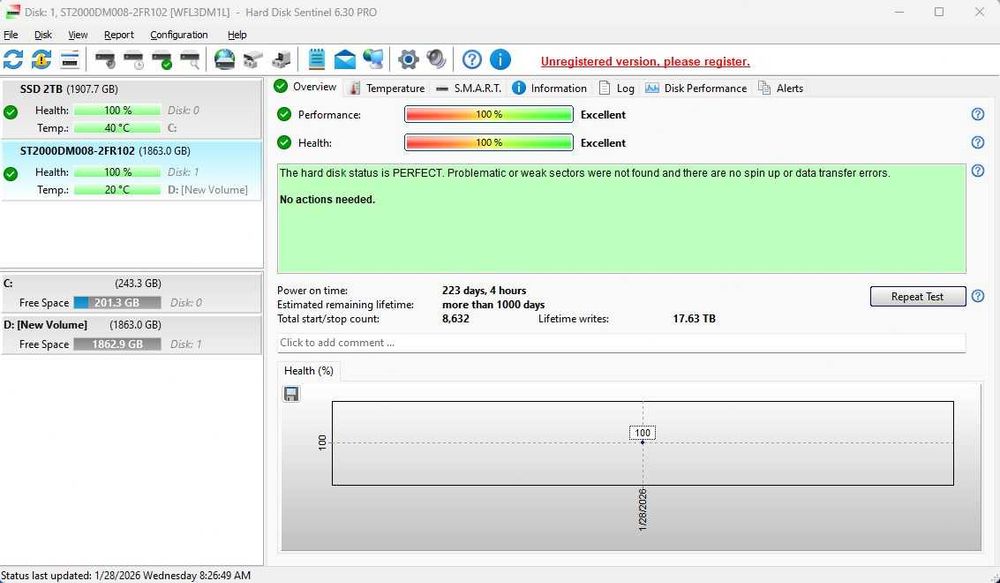The width and height of the screenshot is (1000, 583).
Task: Open the View menu
Action: tap(78, 34)
